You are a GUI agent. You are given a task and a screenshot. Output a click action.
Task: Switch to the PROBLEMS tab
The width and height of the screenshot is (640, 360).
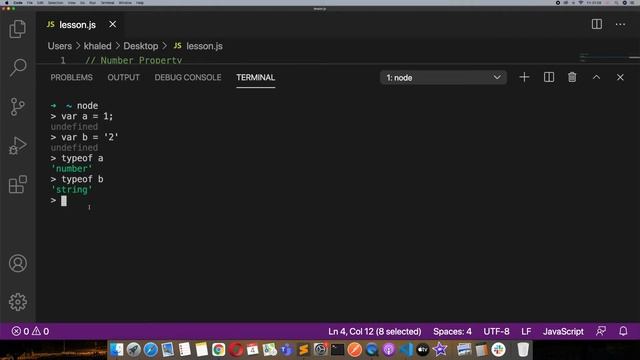point(71,78)
